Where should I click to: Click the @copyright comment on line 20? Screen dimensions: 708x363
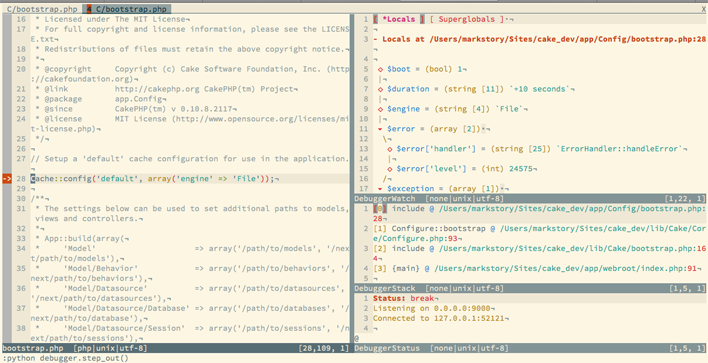pos(190,74)
